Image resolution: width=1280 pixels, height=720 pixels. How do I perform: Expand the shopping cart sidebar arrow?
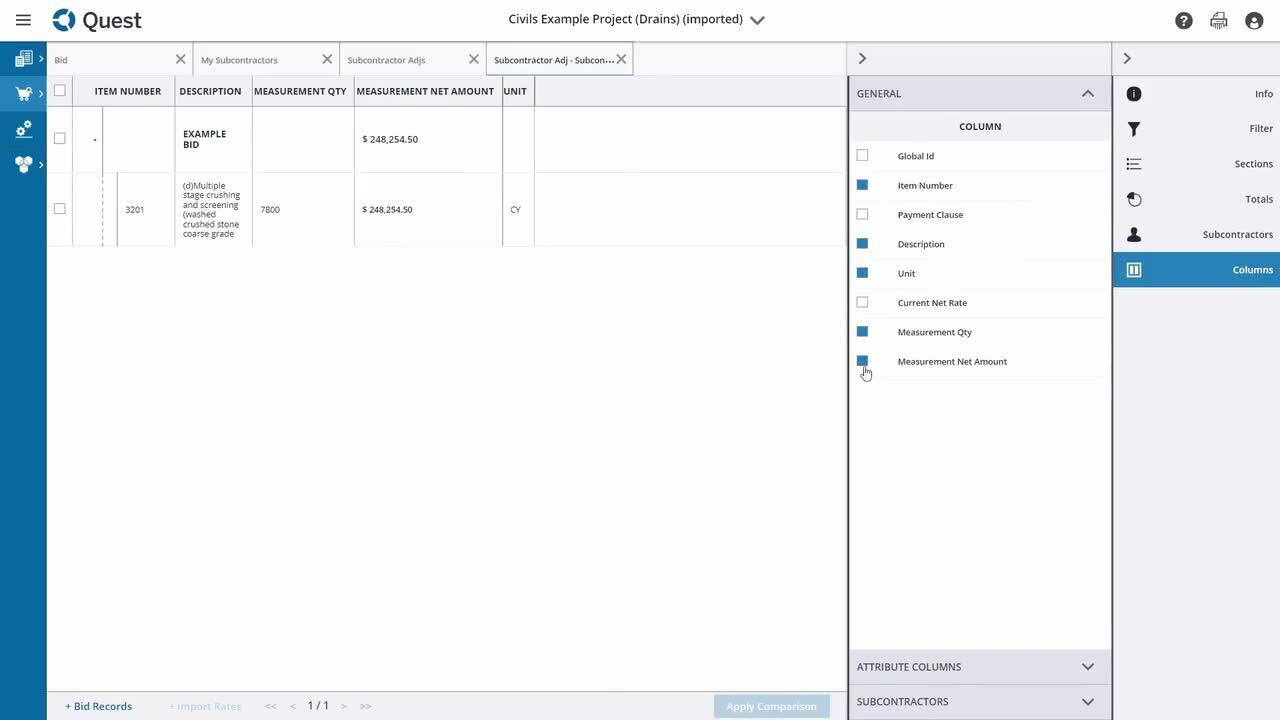[x=41, y=94]
